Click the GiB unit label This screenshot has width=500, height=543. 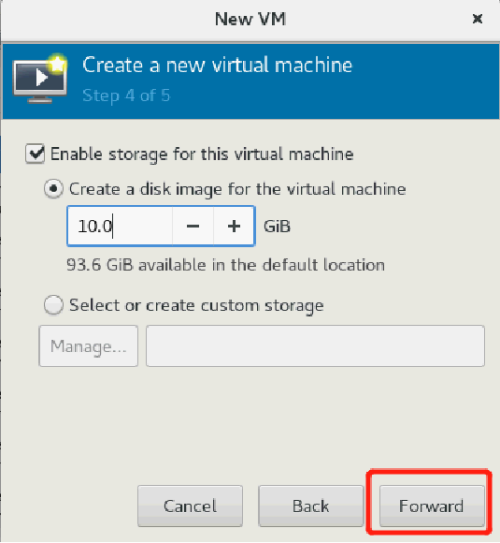coord(277,226)
